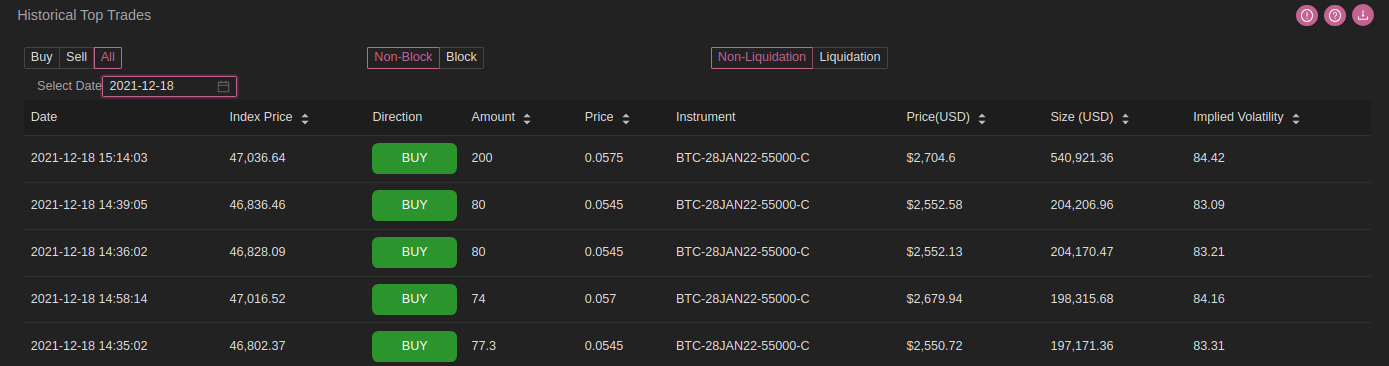Click the Instrument column header
Image resolution: width=1389 pixels, height=366 pixels.
(x=705, y=117)
